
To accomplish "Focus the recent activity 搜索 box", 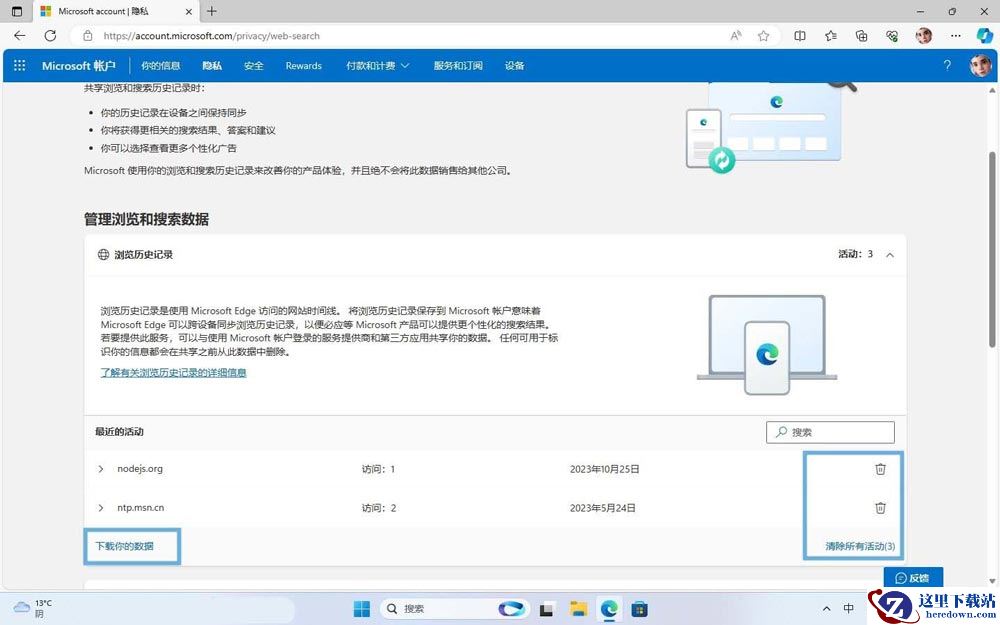I will point(830,432).
